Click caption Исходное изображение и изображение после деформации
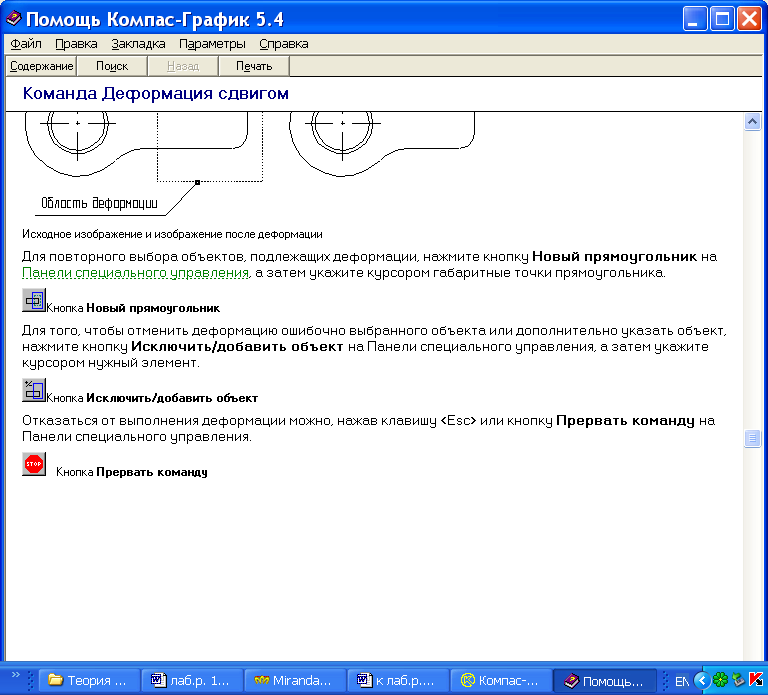The width and height of the screenshot is (768, 695). click(172, 234)
